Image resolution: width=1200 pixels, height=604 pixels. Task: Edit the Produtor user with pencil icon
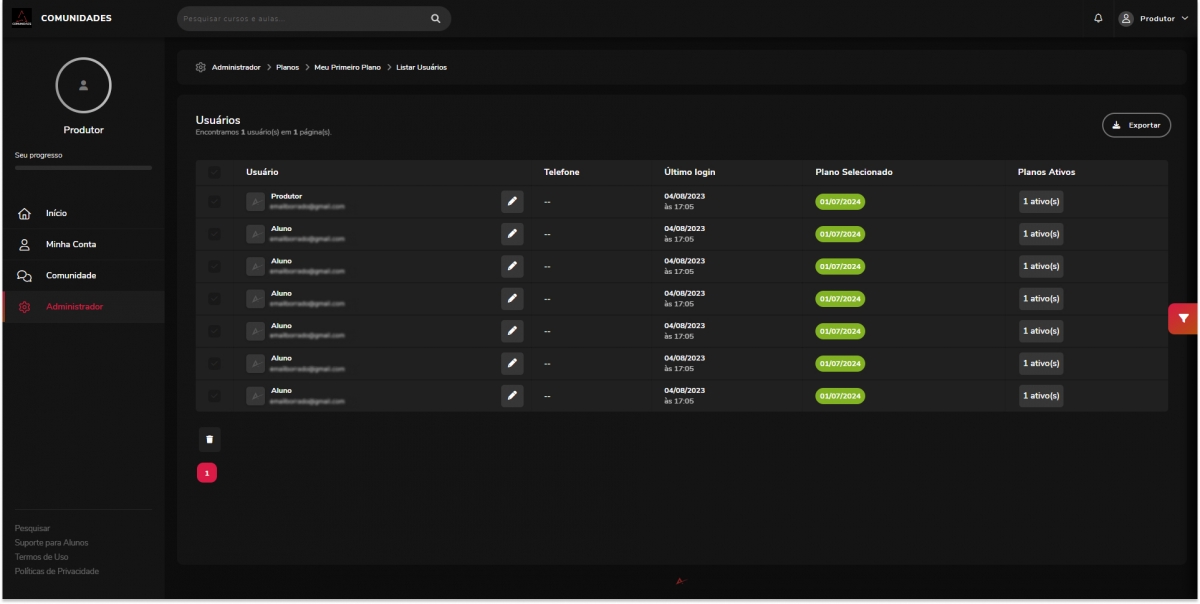tap(512, 201)
